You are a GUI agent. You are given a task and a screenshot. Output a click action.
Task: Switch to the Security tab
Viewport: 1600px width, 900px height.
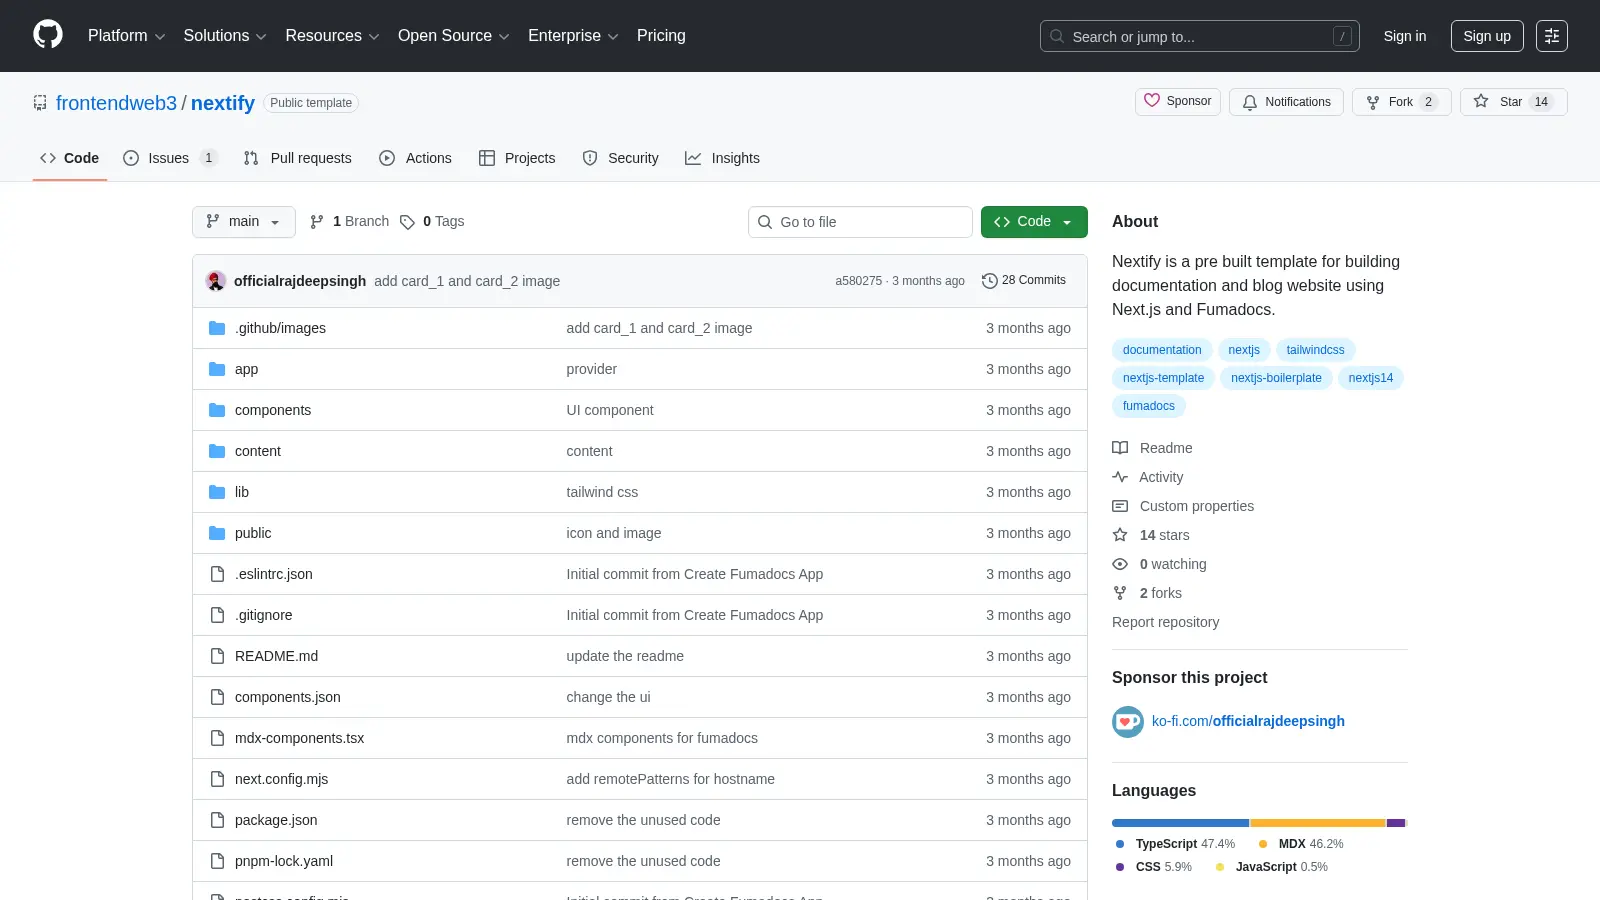(x=621, y=158)
